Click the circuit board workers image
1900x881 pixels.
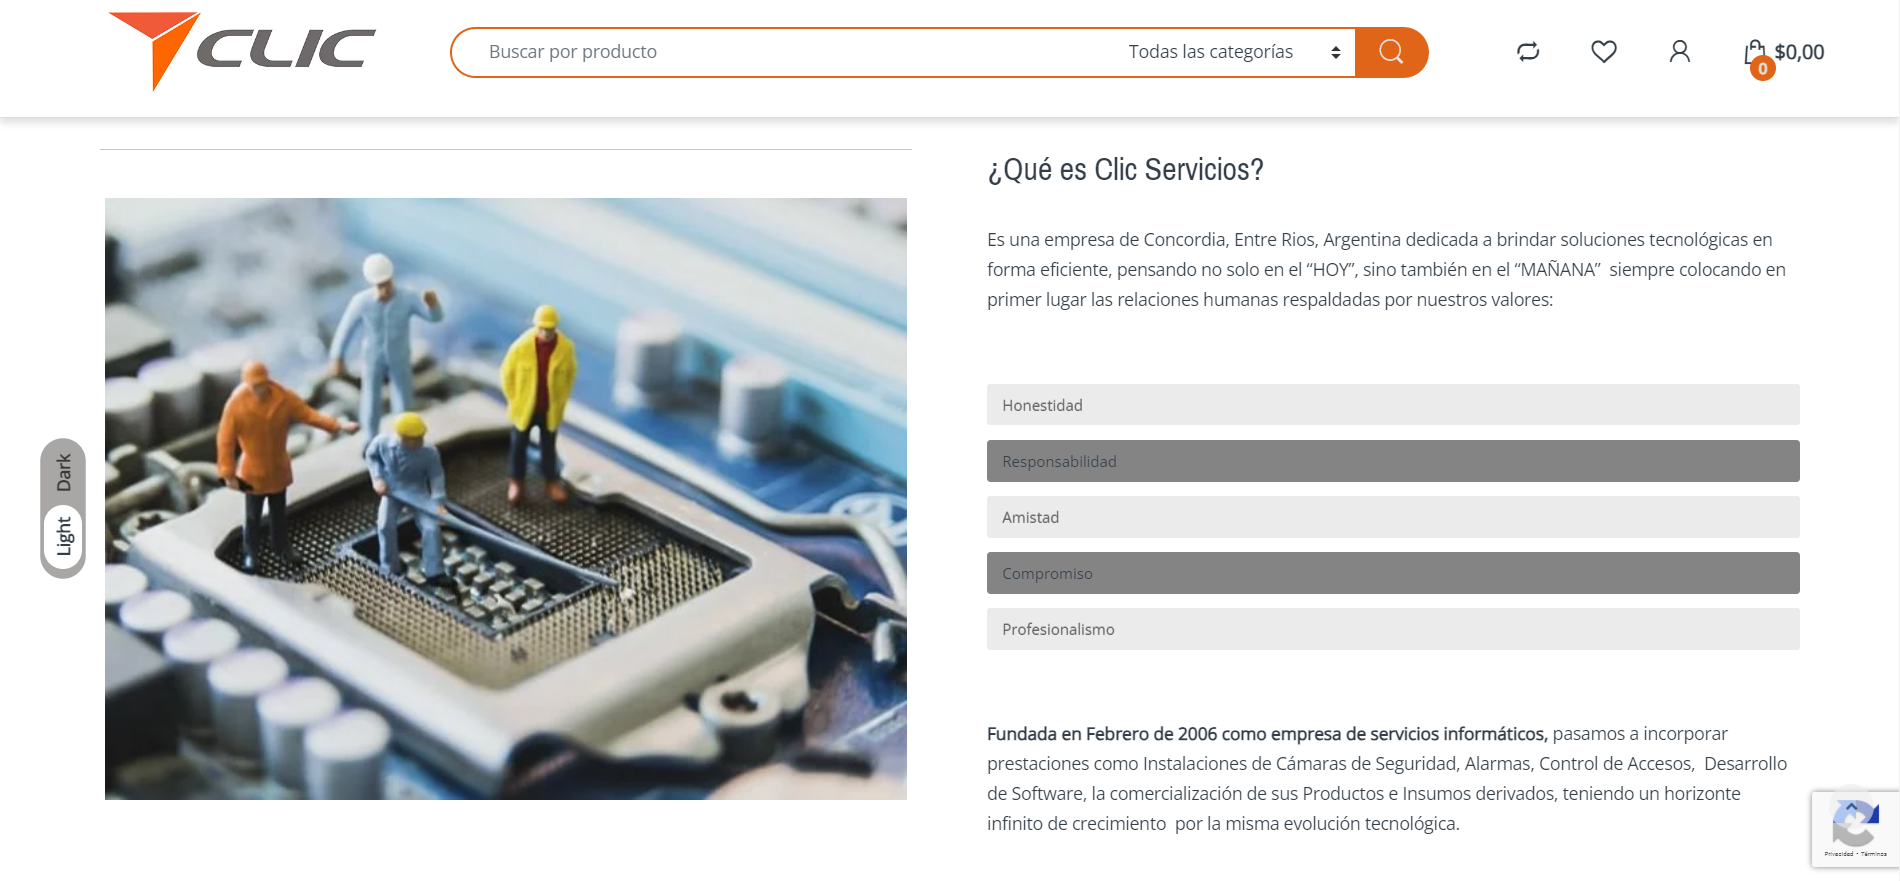pos(506,499)
